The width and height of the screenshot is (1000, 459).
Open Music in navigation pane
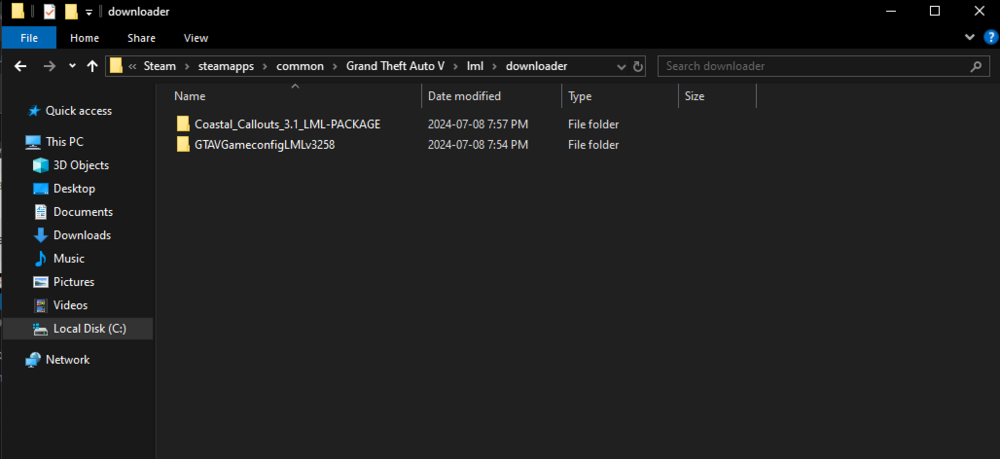coord(69,259)
